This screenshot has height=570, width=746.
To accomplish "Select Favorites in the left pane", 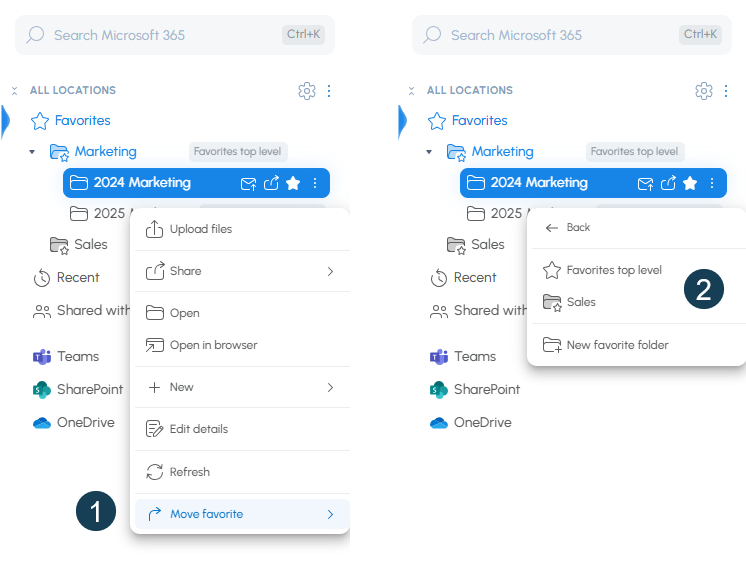I will 71,120.
